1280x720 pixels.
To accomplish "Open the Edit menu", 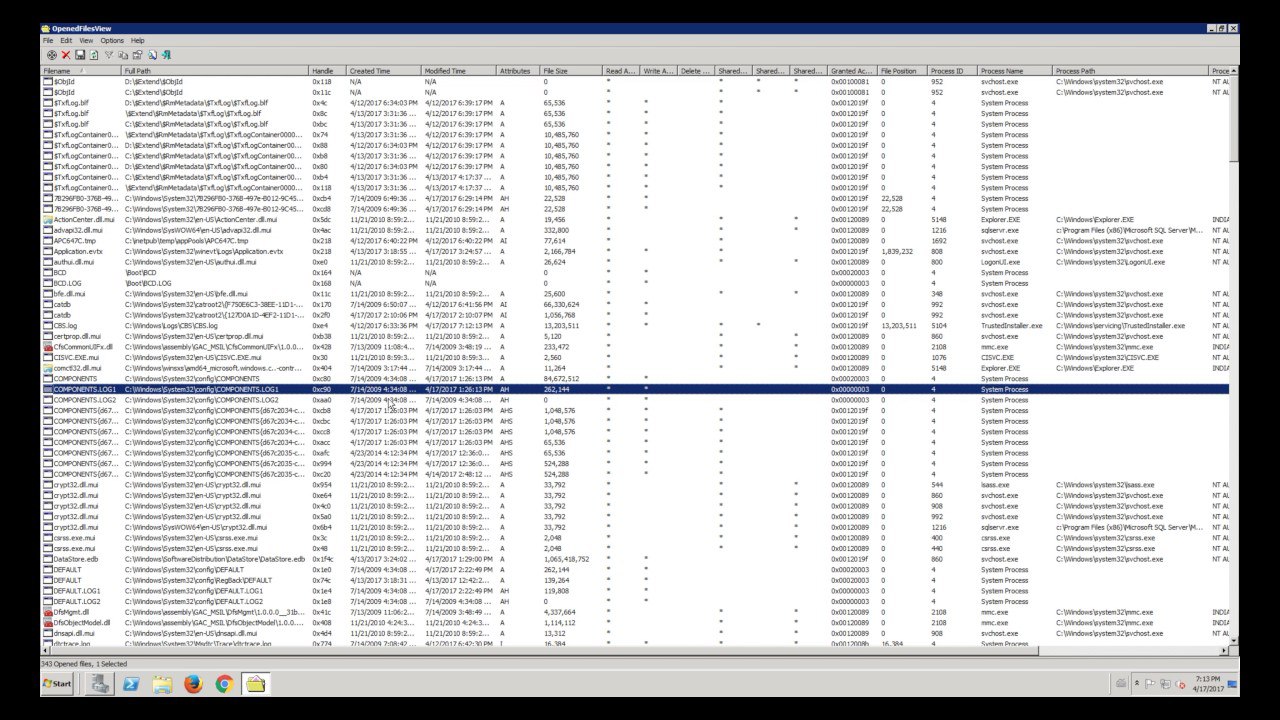I will coord(65,40).
